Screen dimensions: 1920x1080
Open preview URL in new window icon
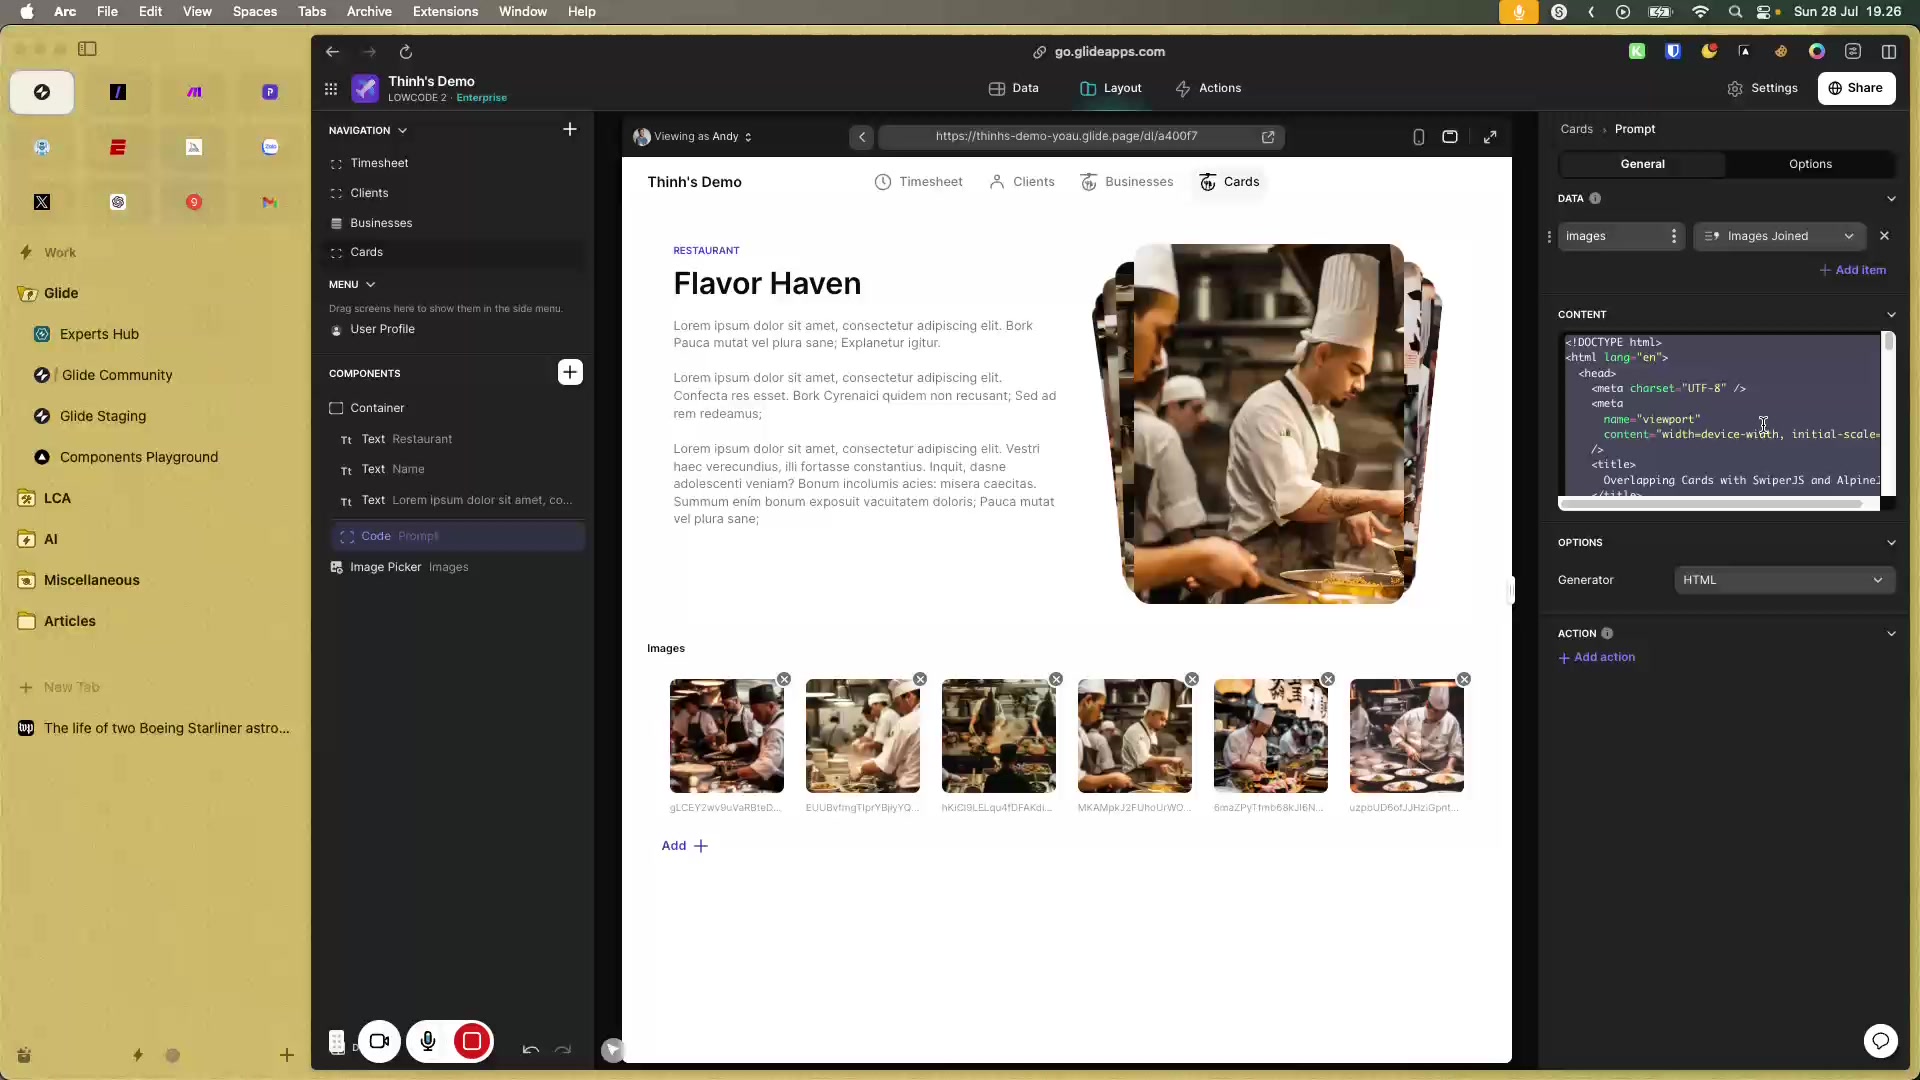1268,137
